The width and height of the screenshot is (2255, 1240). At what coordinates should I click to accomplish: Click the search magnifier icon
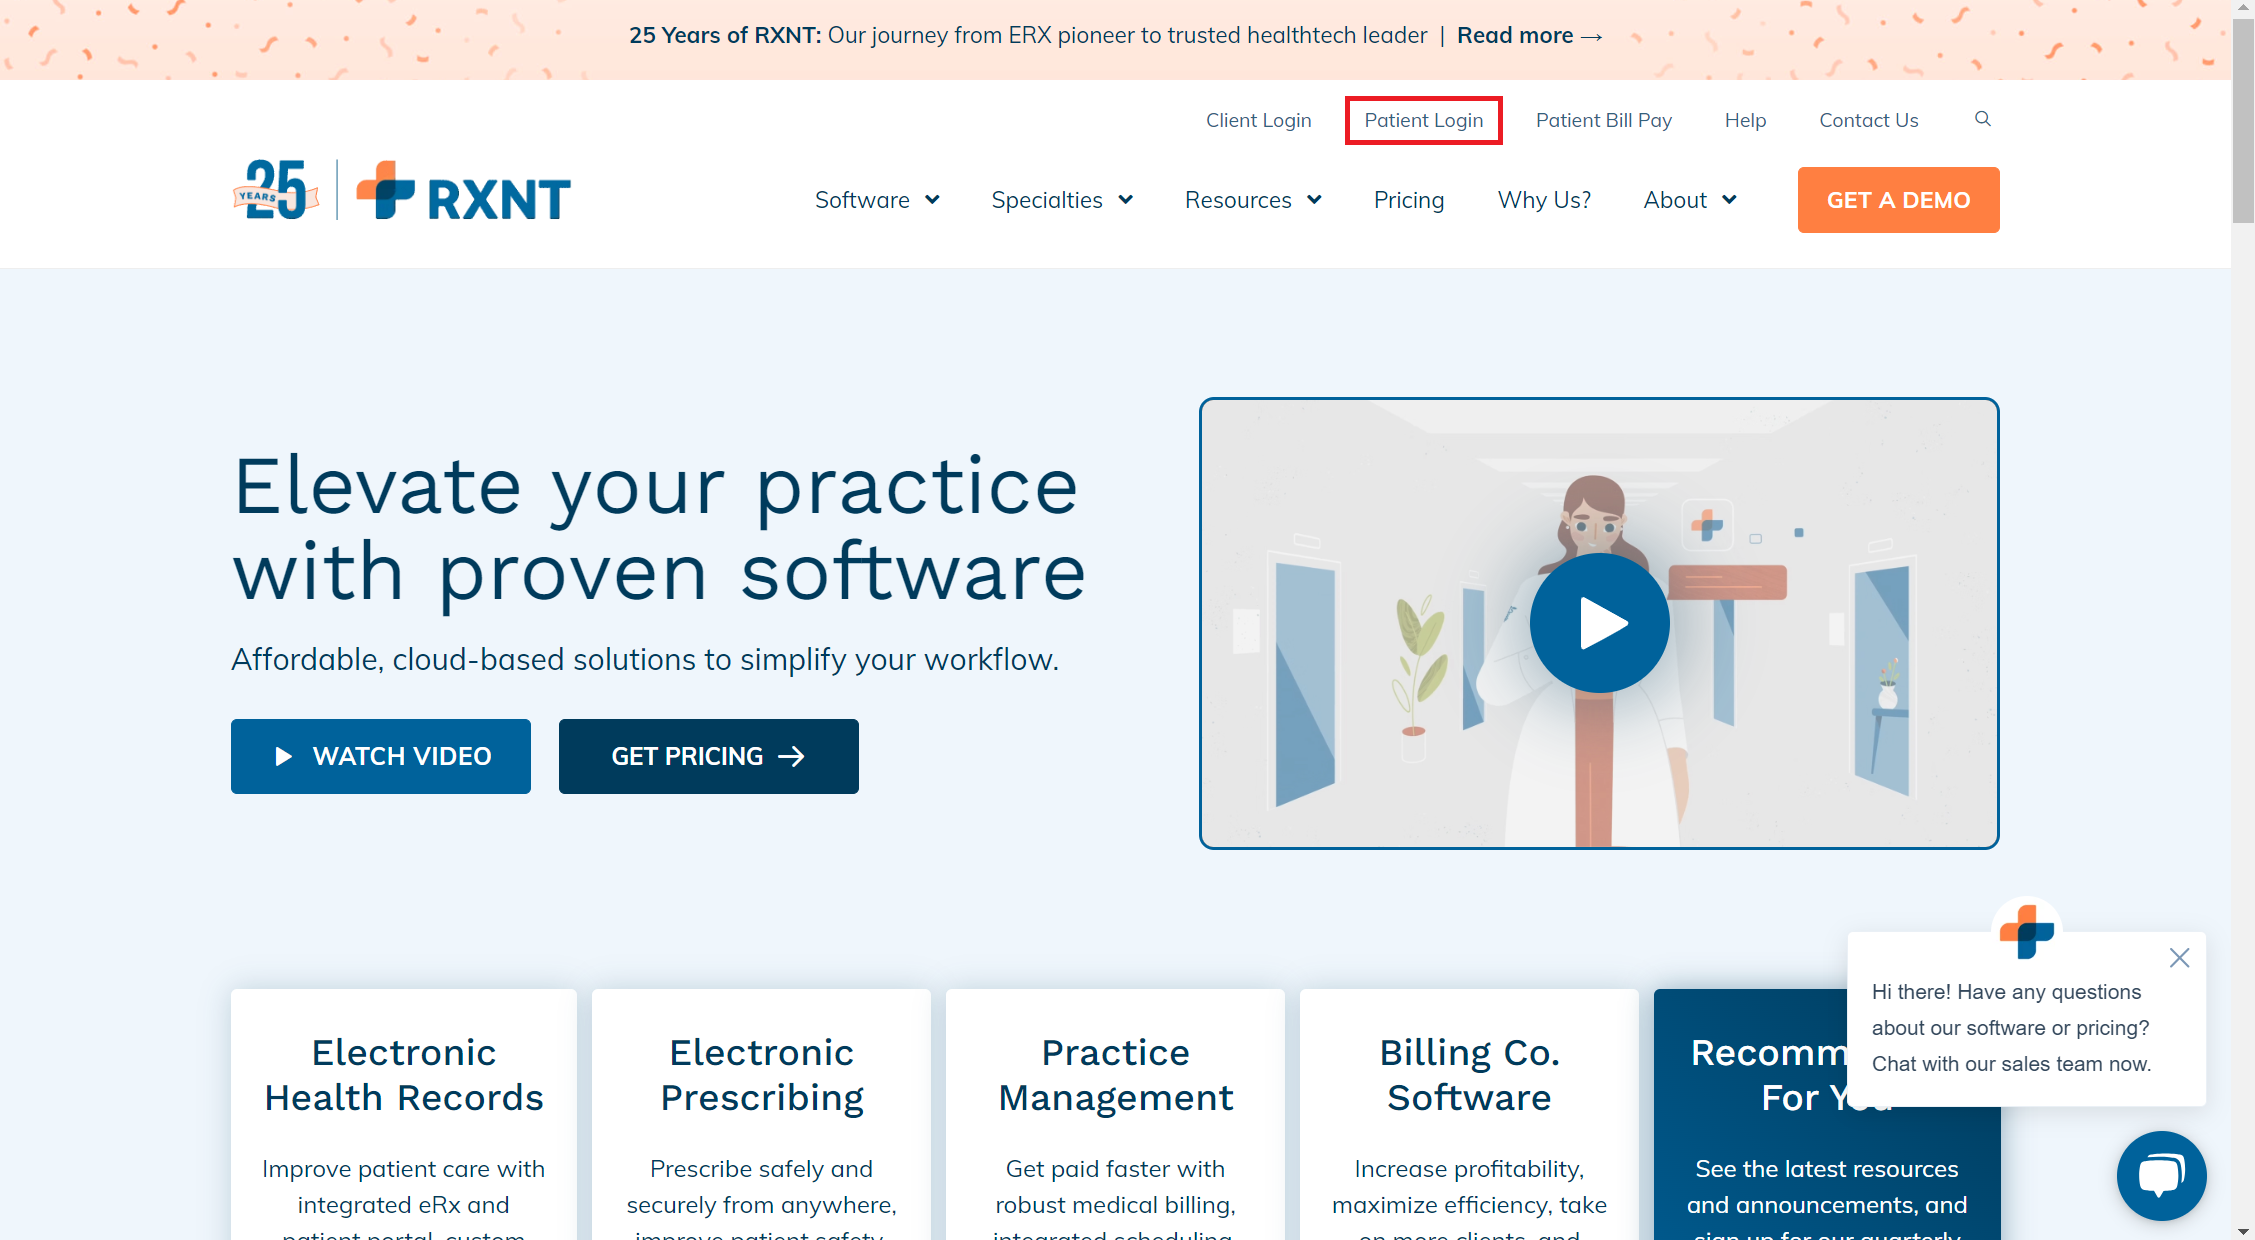(1982, 119)
